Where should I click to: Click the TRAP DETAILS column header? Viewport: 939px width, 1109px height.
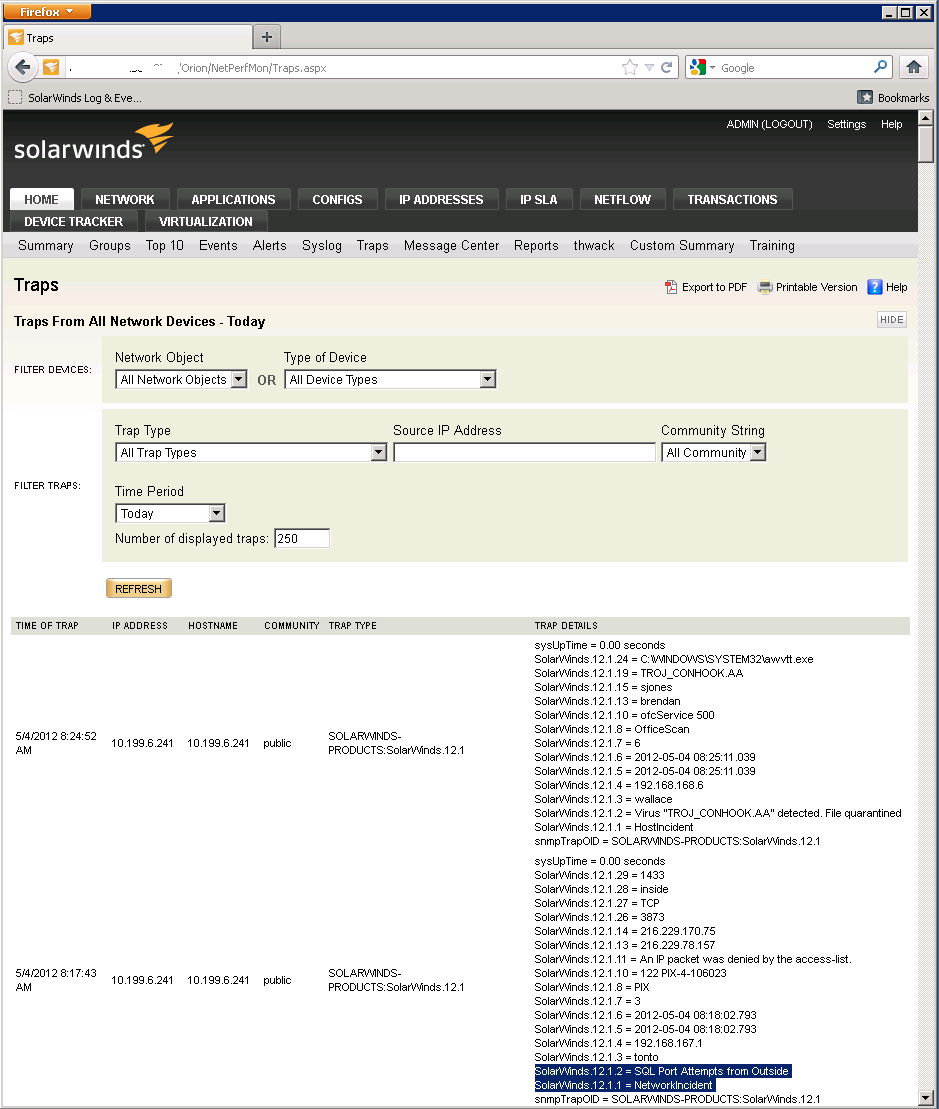point(566,625)
